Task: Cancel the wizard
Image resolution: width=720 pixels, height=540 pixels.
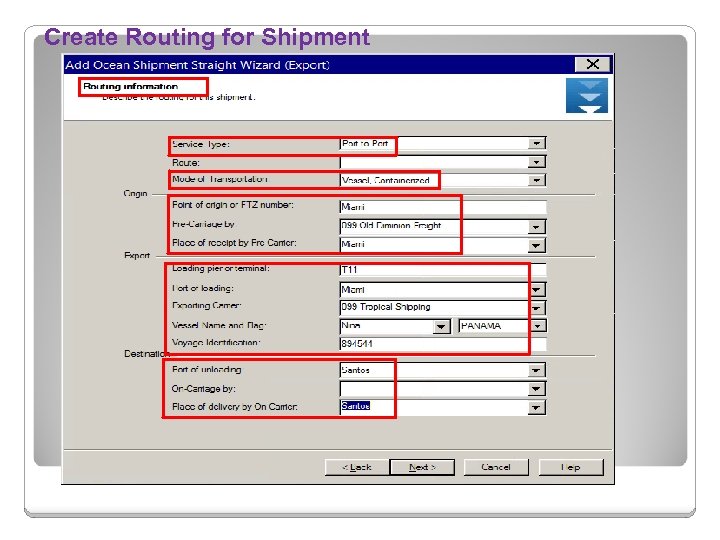Action: click(x=496, y=467)
